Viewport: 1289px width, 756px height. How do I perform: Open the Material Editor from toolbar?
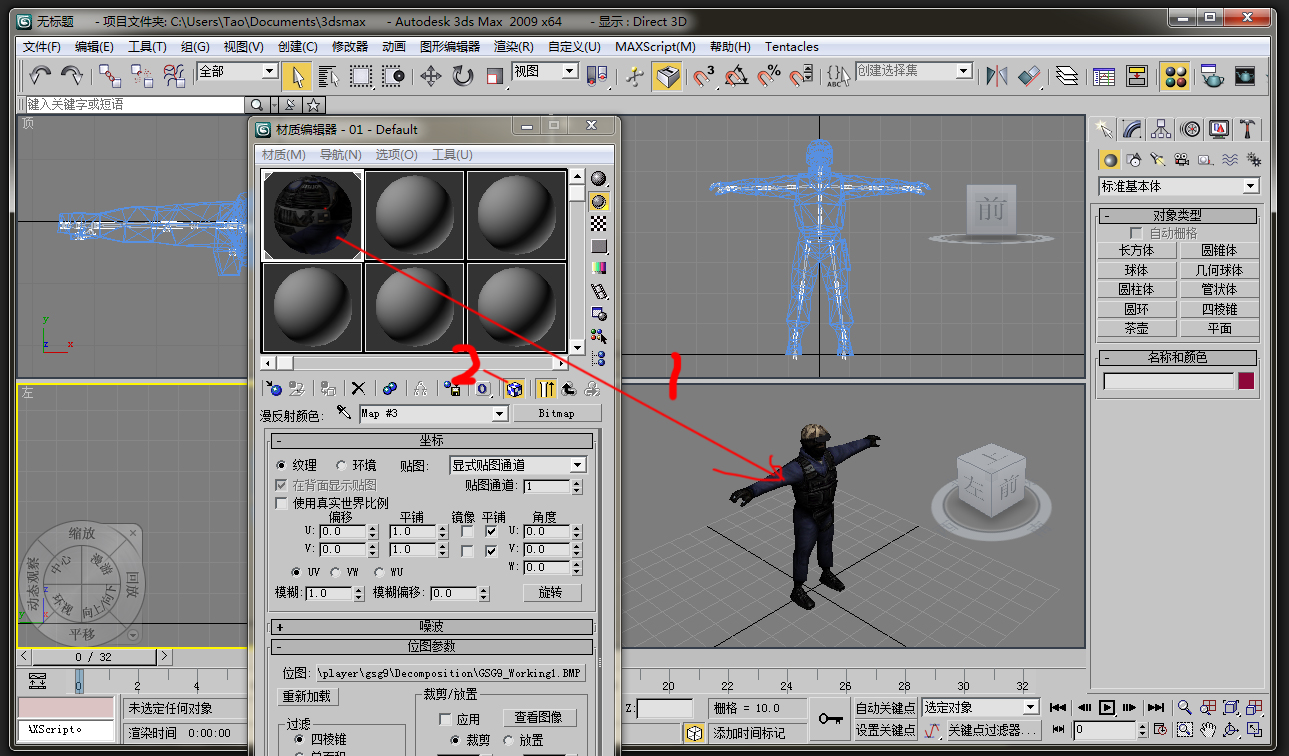click(x=1176, y=76)
